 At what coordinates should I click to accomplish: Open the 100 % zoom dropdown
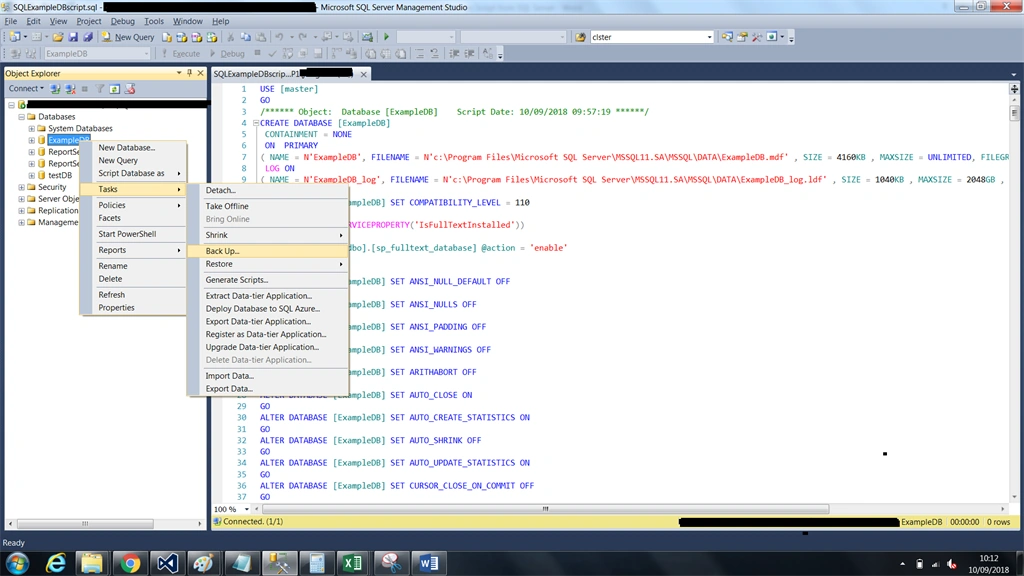tap(247, 509)
